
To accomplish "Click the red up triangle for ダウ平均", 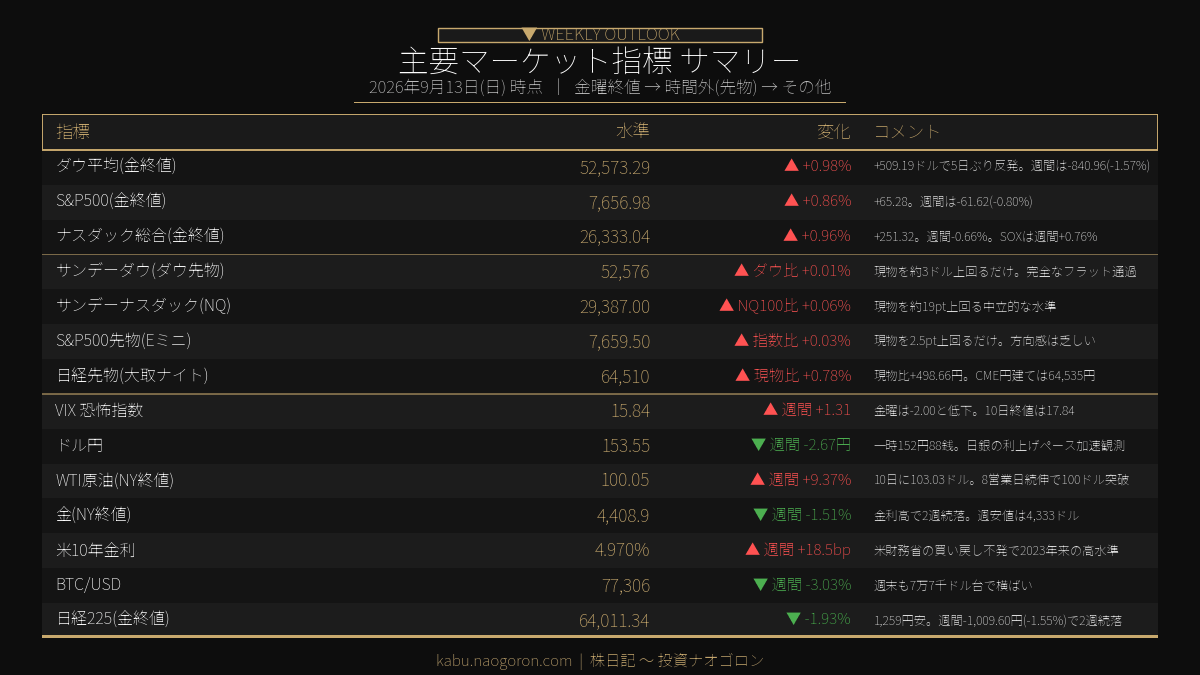I will [x=791, y=165].
